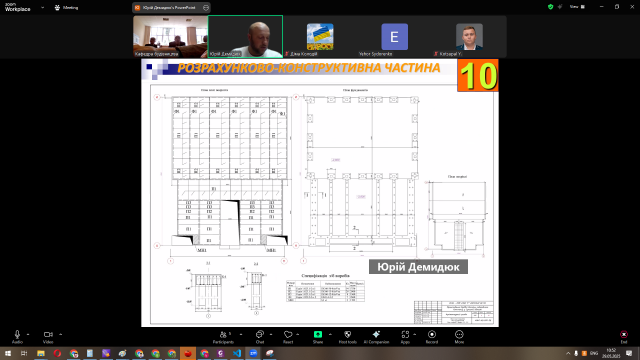Image resolution: width=640 pixels, height=360 pixels.
Task: Click the green encryption shield icon
Action: (550, 7)
